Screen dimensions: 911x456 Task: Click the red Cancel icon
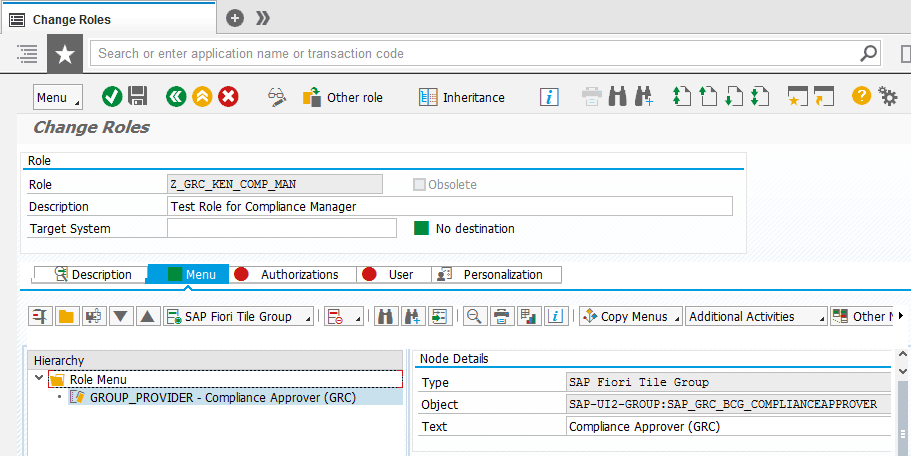[228, 97]
